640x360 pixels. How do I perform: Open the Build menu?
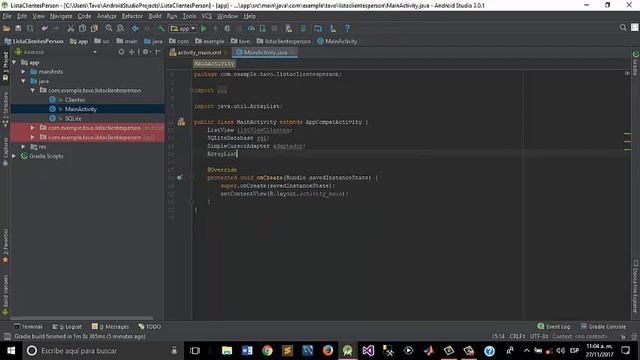155,16
